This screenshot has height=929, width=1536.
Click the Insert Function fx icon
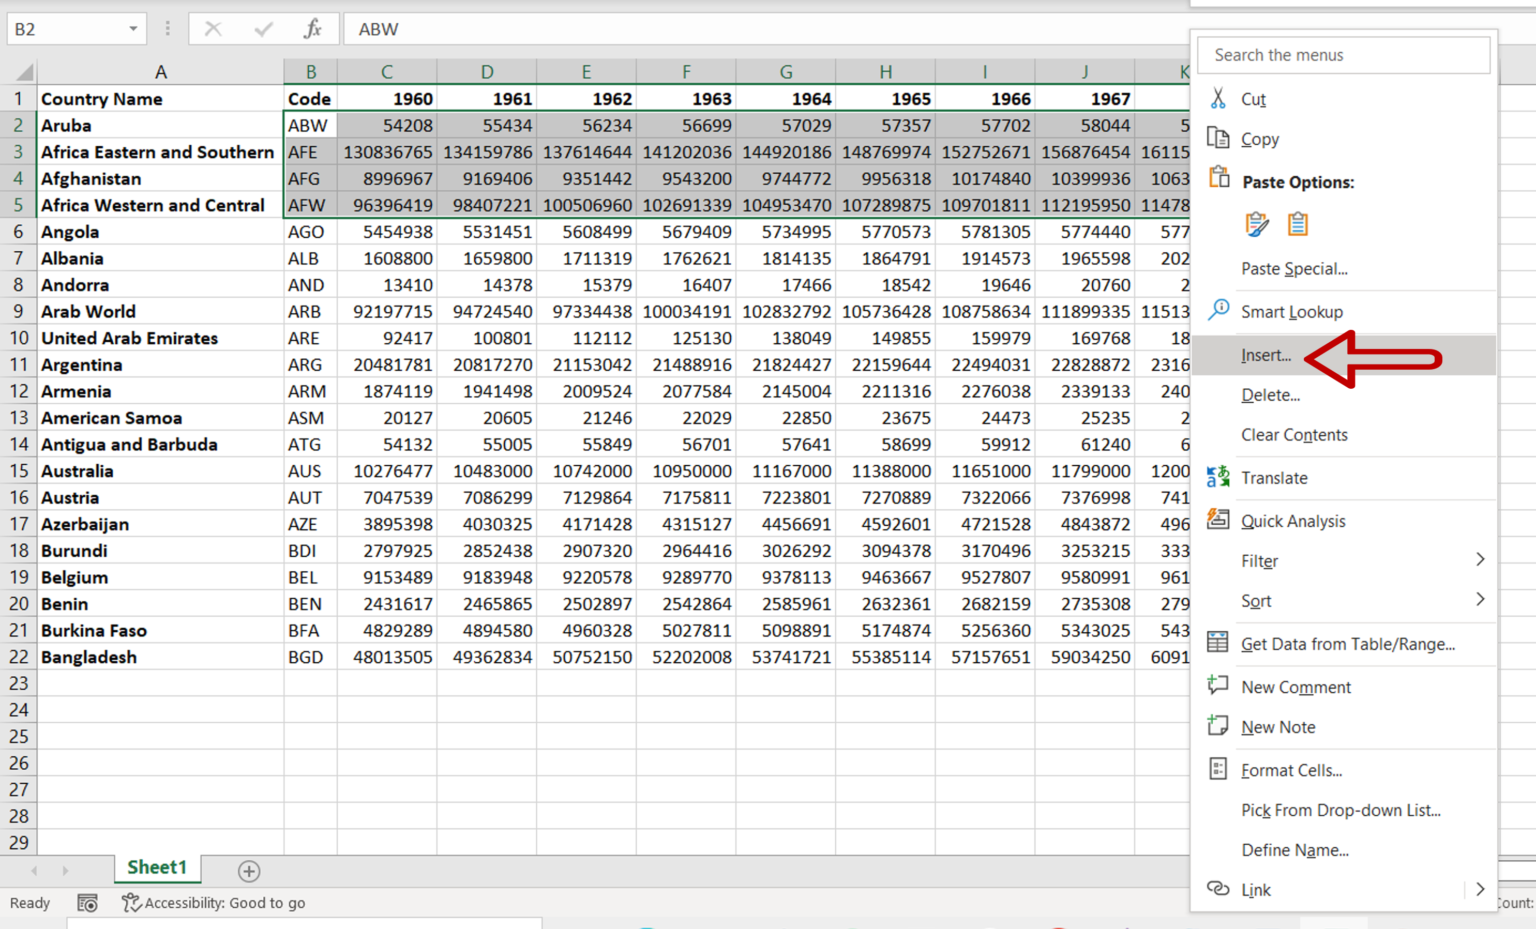pyautogui.click(x=310, y=29)
